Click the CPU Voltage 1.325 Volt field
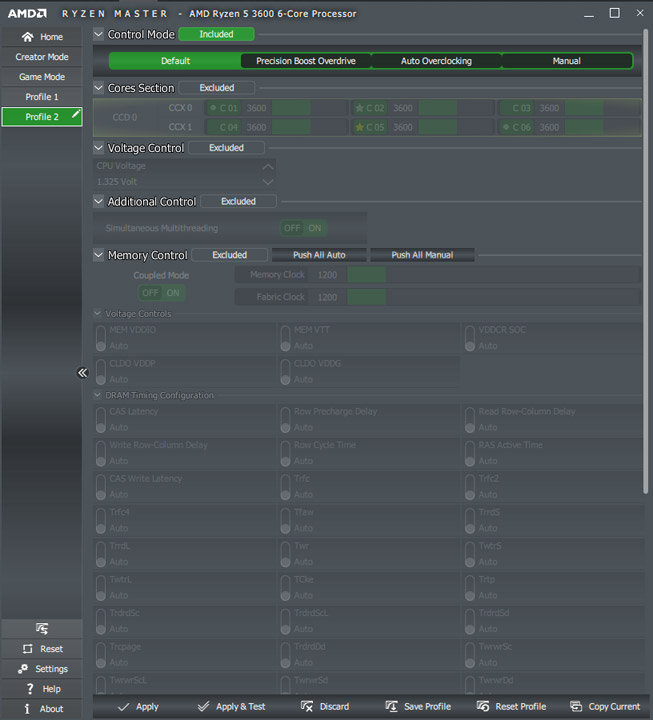 tap(185, 174)
